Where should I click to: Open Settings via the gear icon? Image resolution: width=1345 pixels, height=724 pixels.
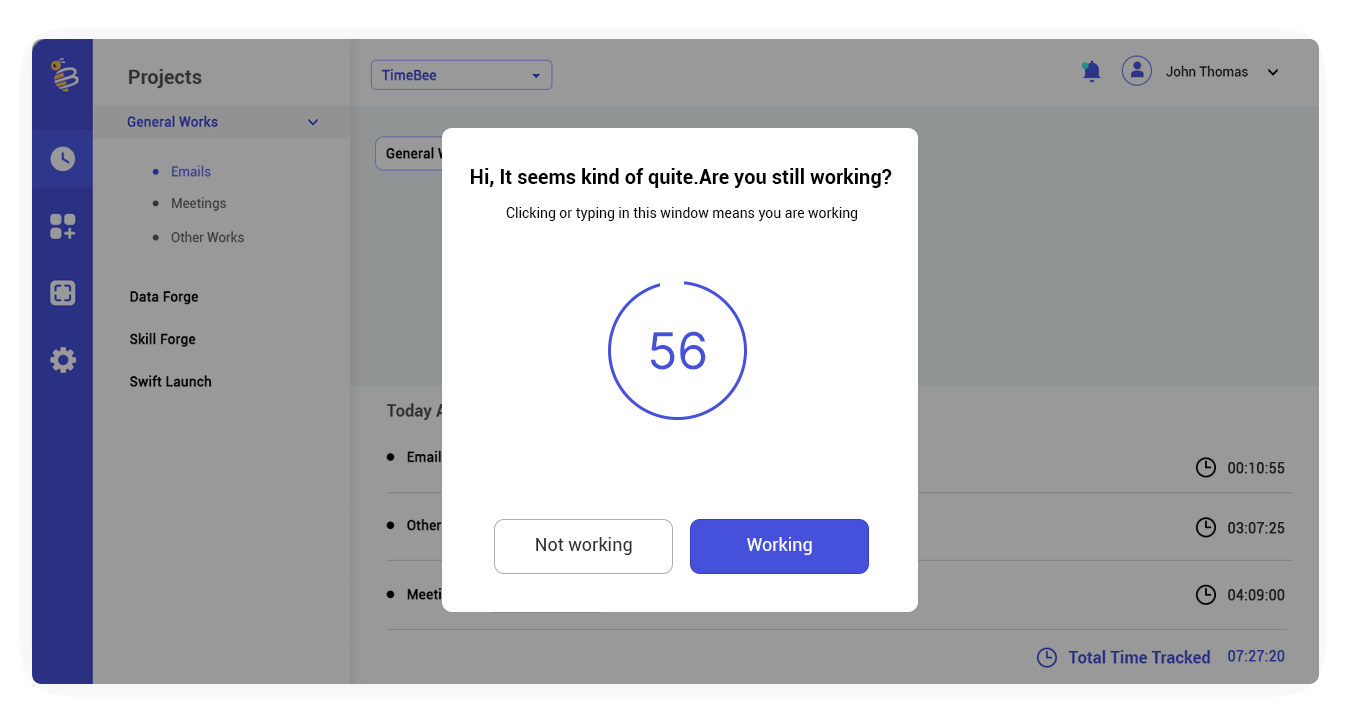coord(62,359)
